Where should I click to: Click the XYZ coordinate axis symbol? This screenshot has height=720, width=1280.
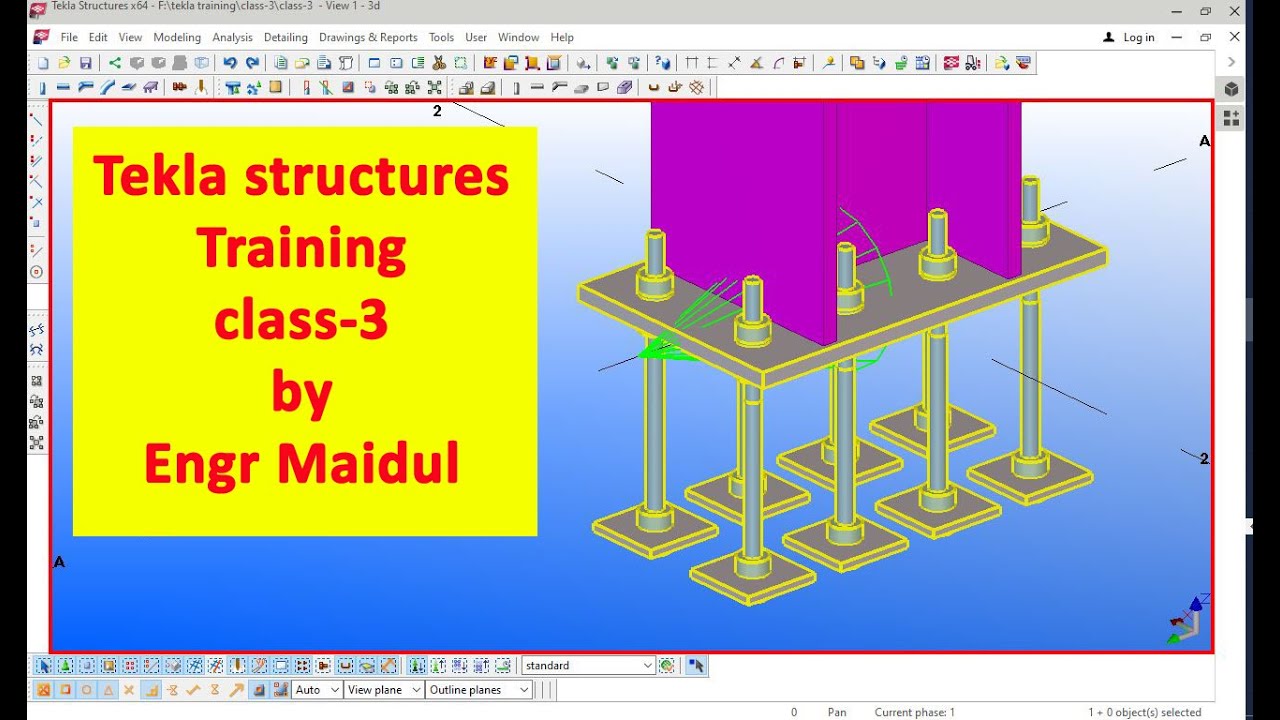[x=1189, y=618]
